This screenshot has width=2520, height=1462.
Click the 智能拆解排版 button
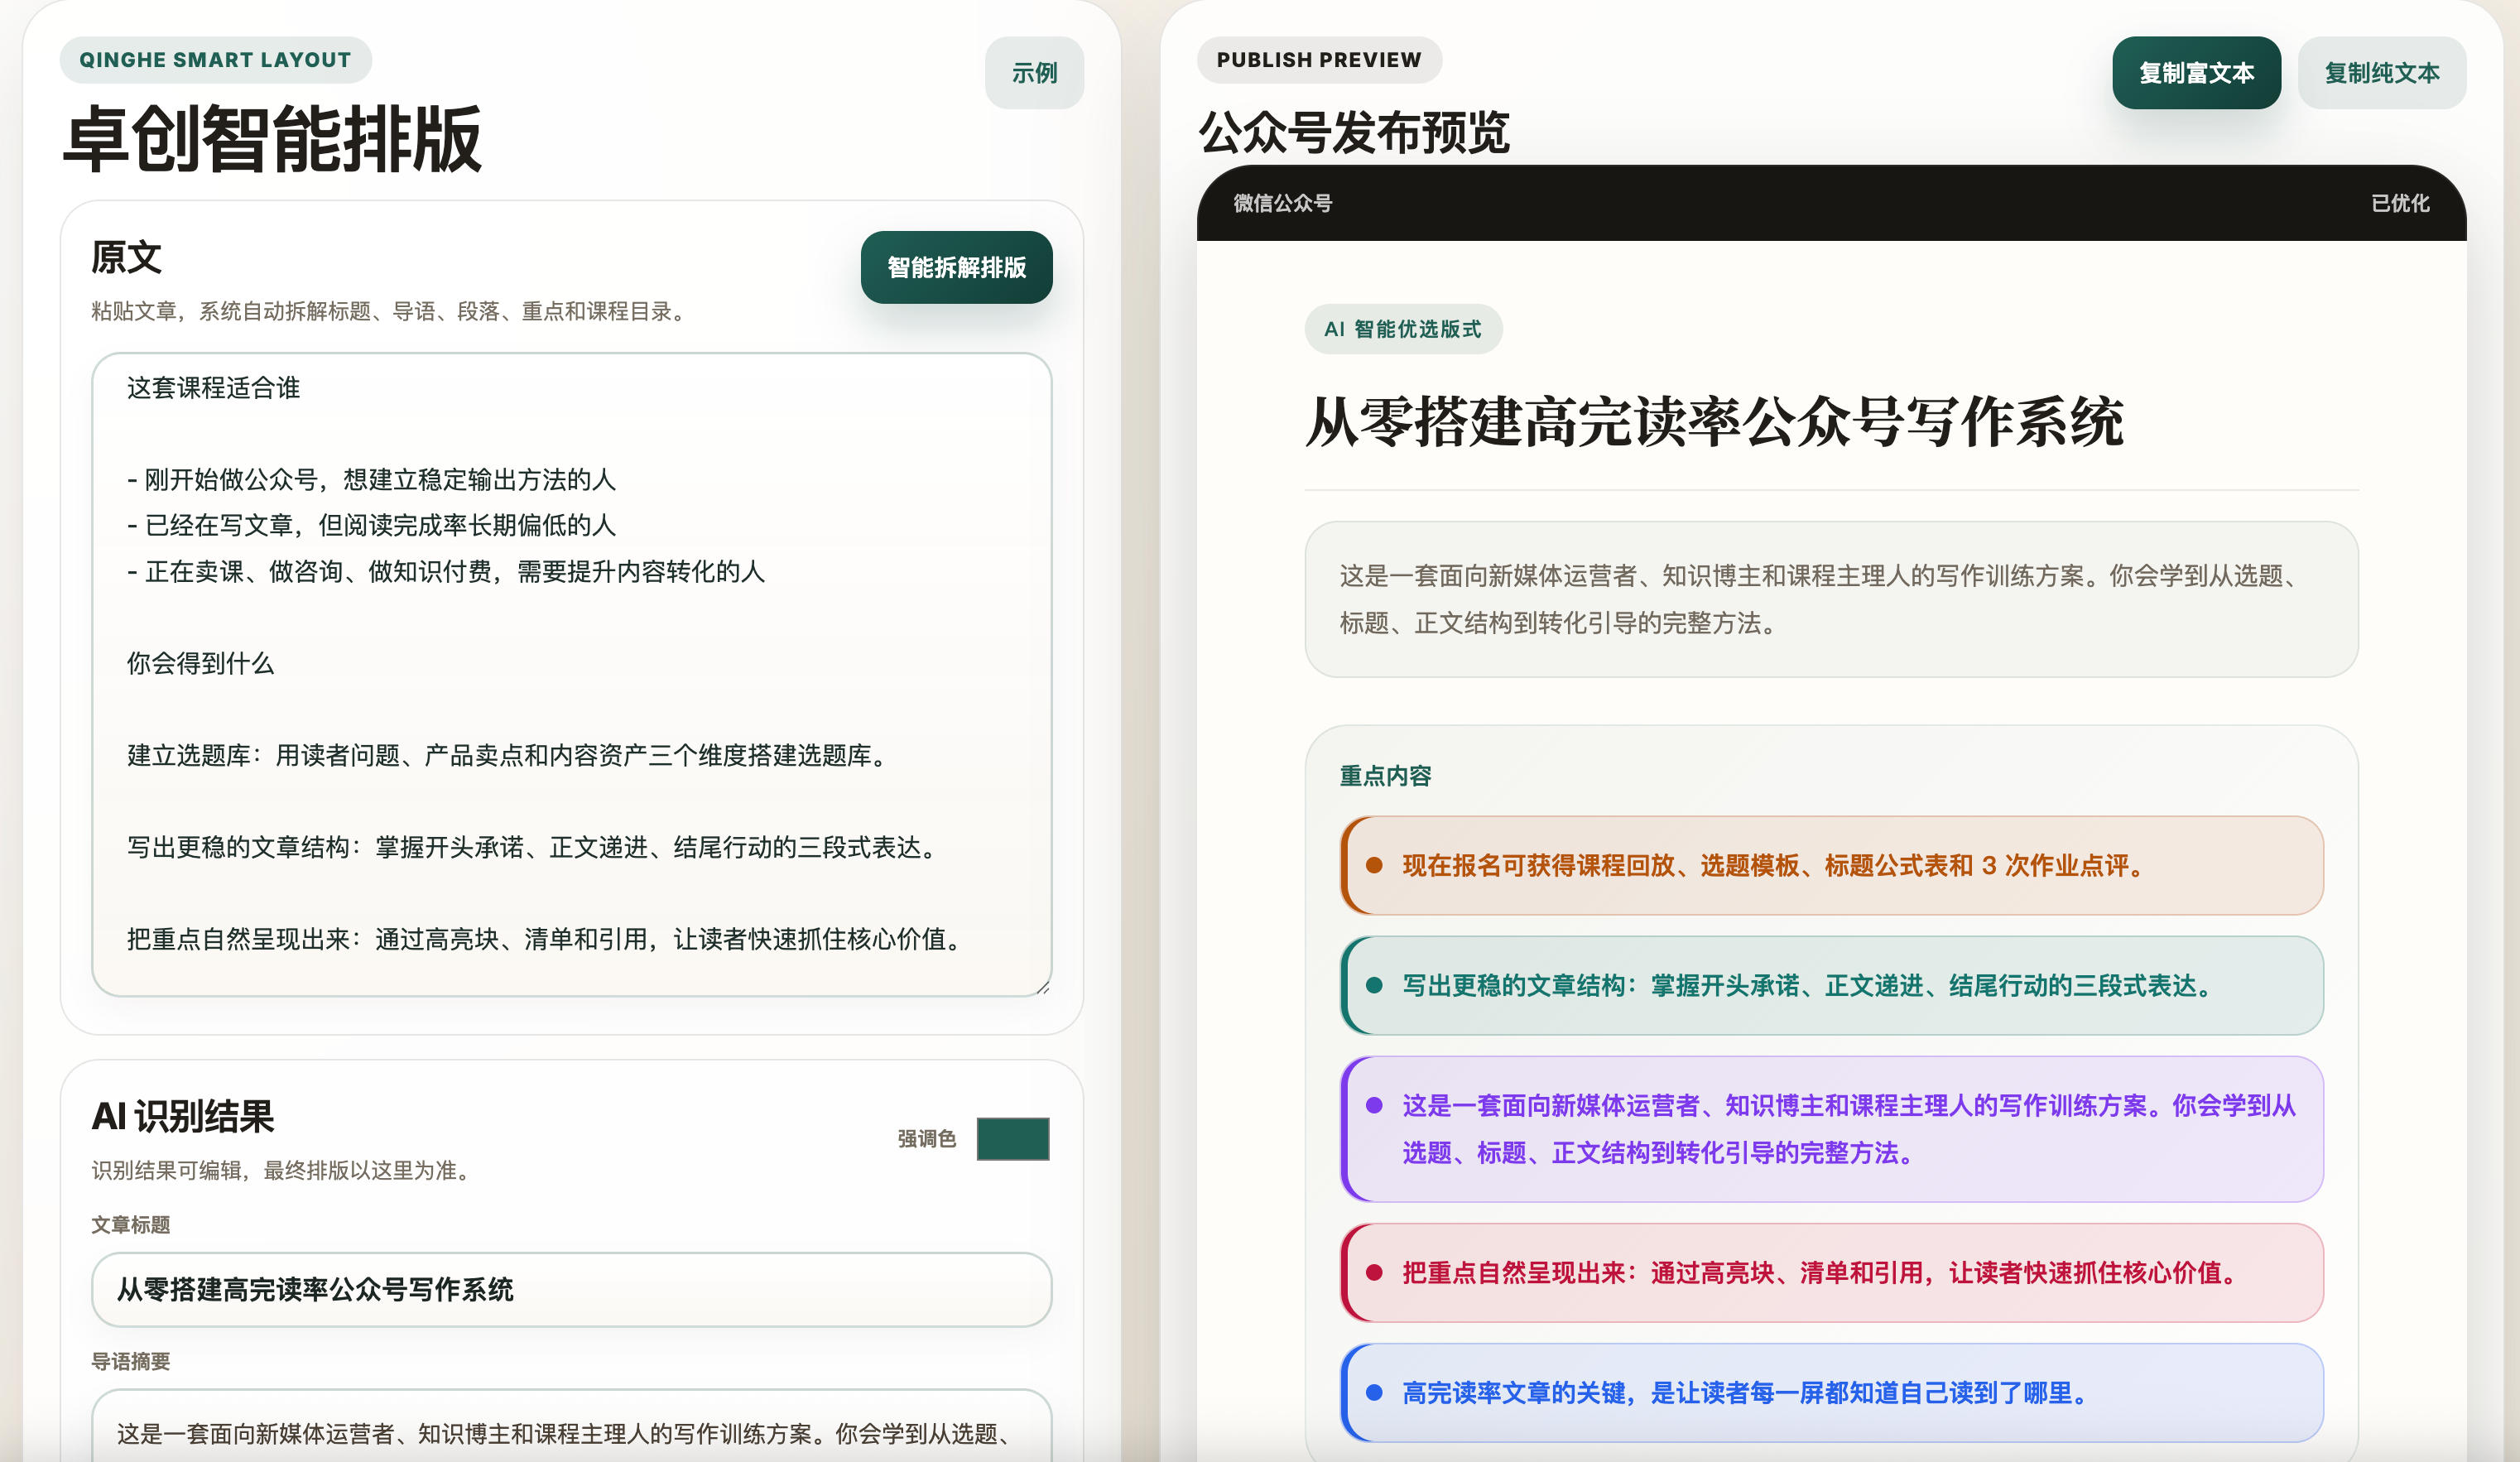coord(956,267)
